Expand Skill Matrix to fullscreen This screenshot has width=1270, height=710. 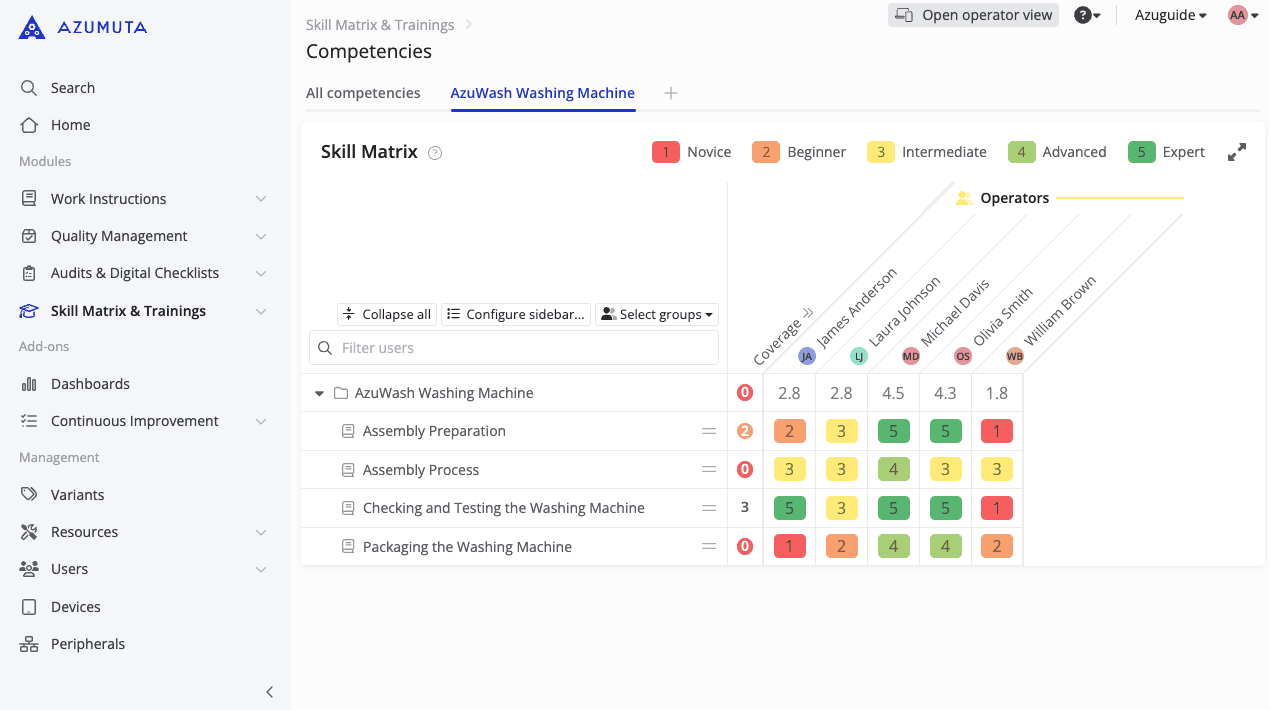[1237, 152]
